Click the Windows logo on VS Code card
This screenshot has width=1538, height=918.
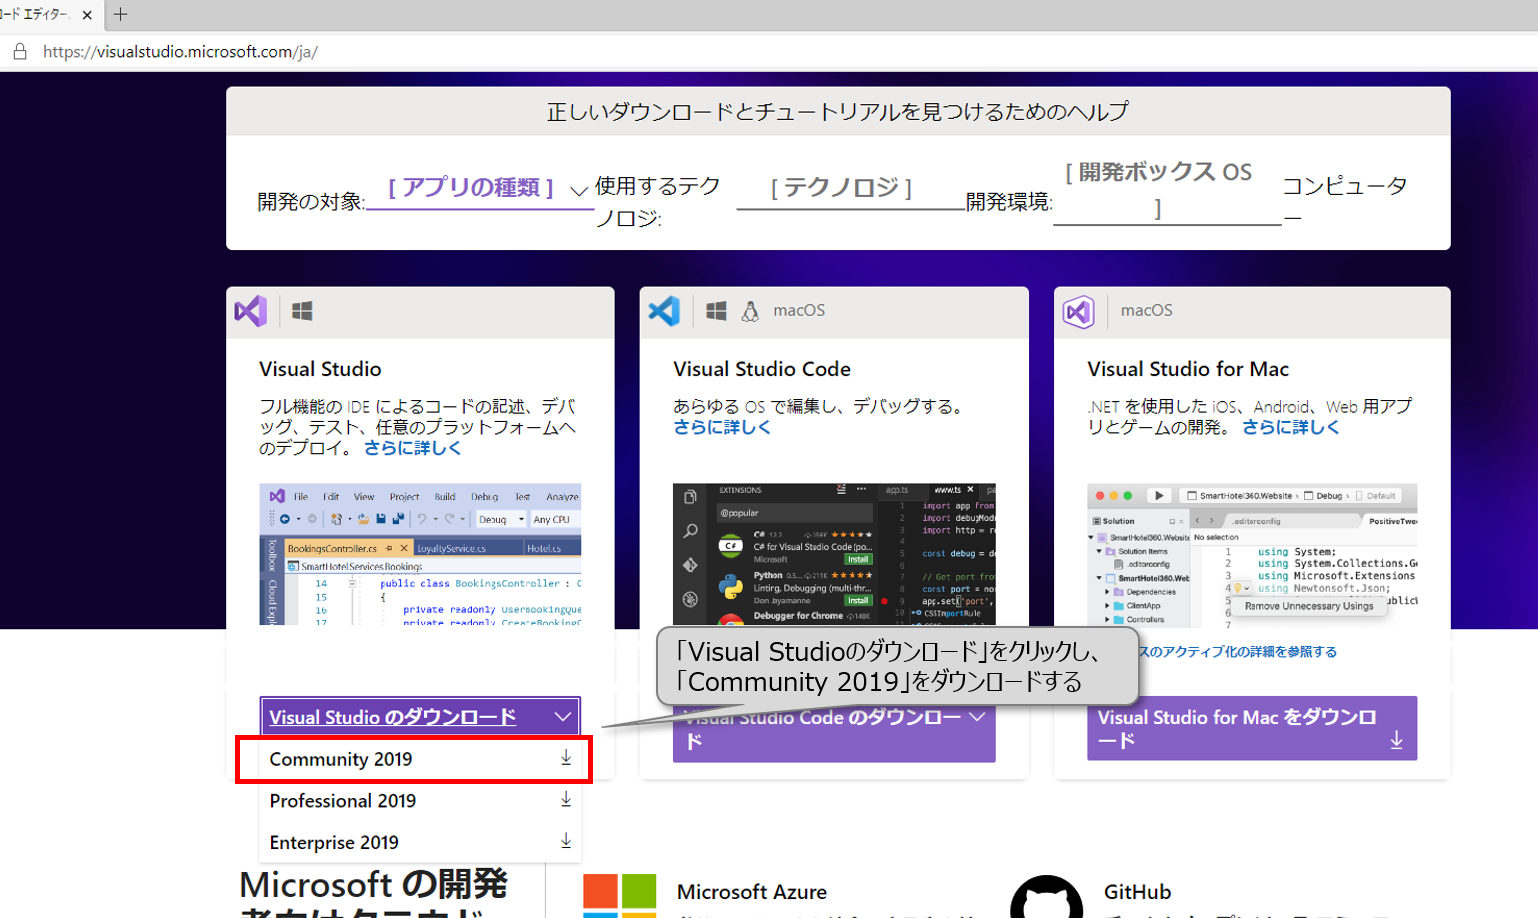click(716, 311)
